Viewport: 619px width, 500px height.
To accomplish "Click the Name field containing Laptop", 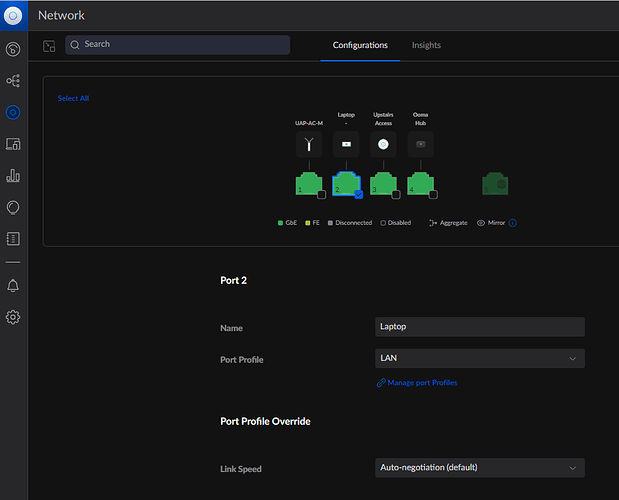I will [480, 327].
